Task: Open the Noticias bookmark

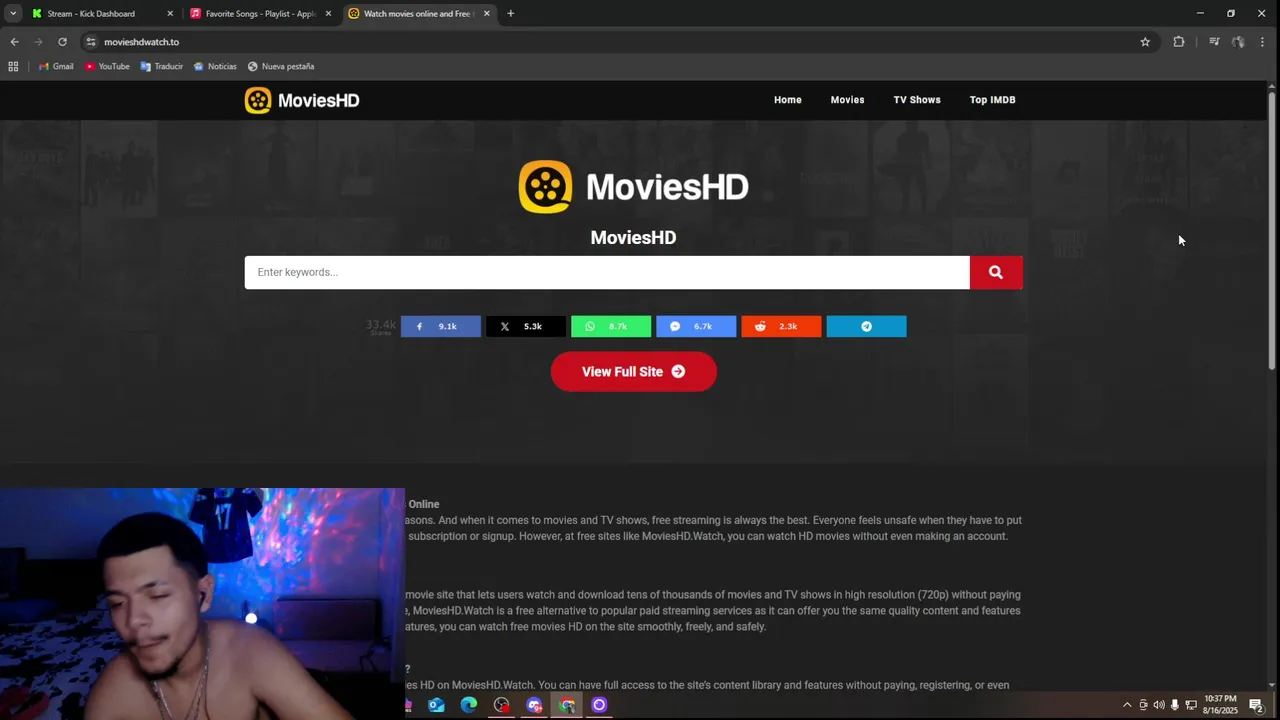Action: (x=215, y=66)
